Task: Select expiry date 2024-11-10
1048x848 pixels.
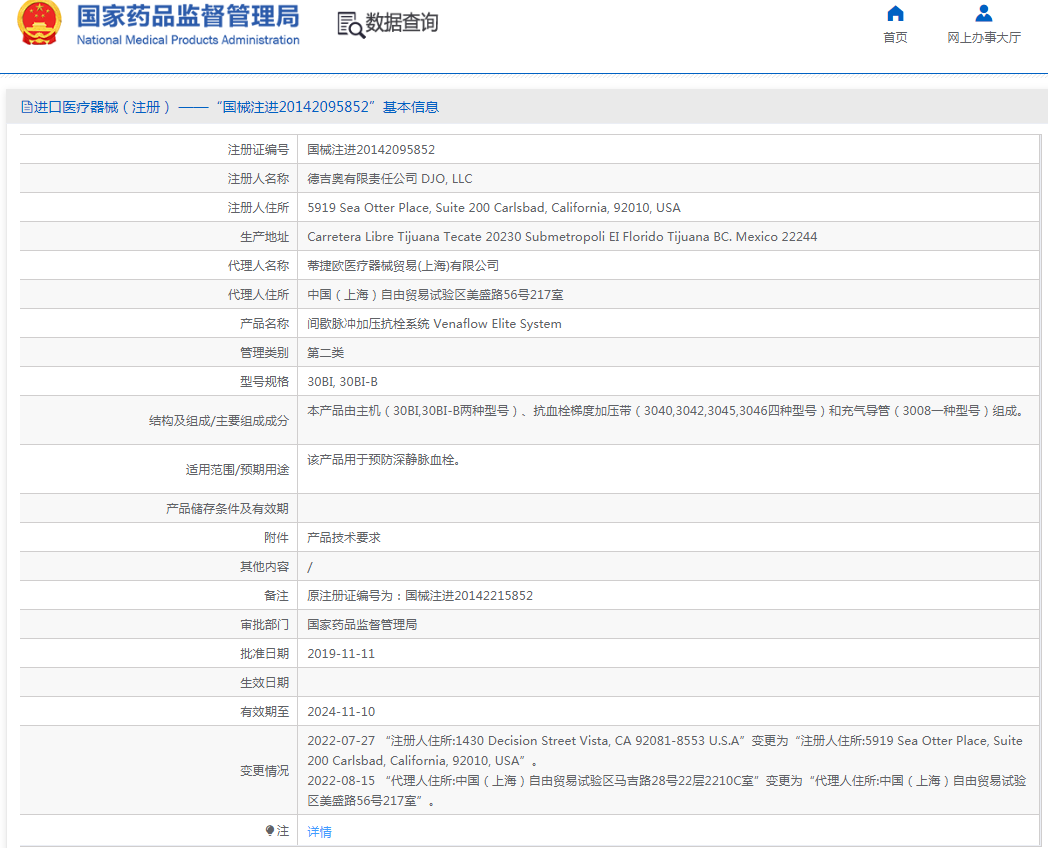Action: click(341, 712)
